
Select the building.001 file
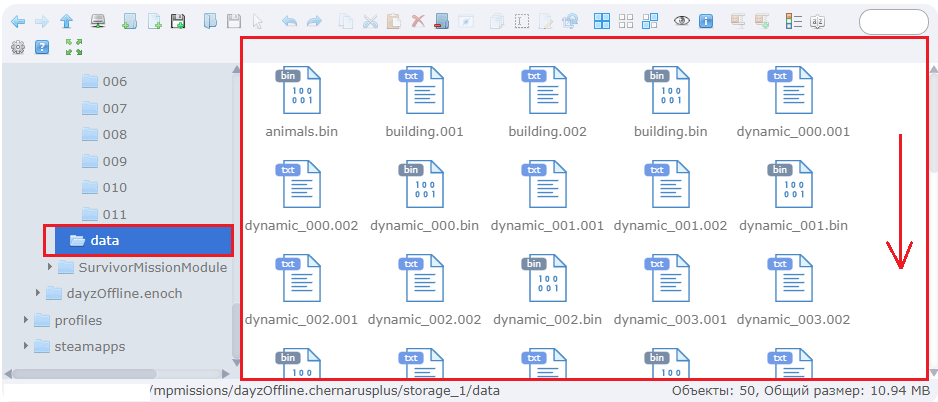[x=424, y=103]
